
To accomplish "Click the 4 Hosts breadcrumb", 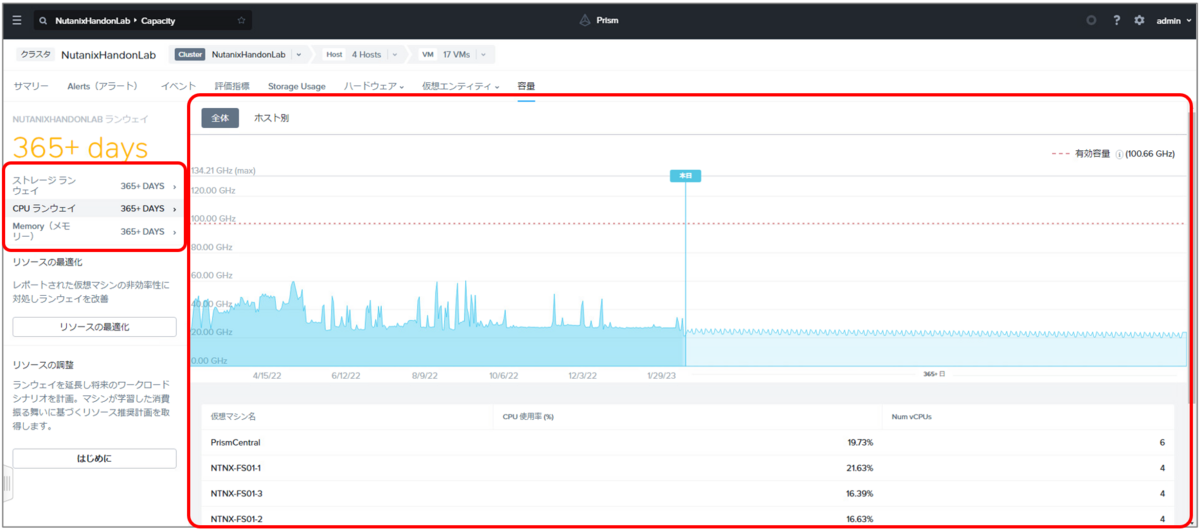I will (366, 54).
